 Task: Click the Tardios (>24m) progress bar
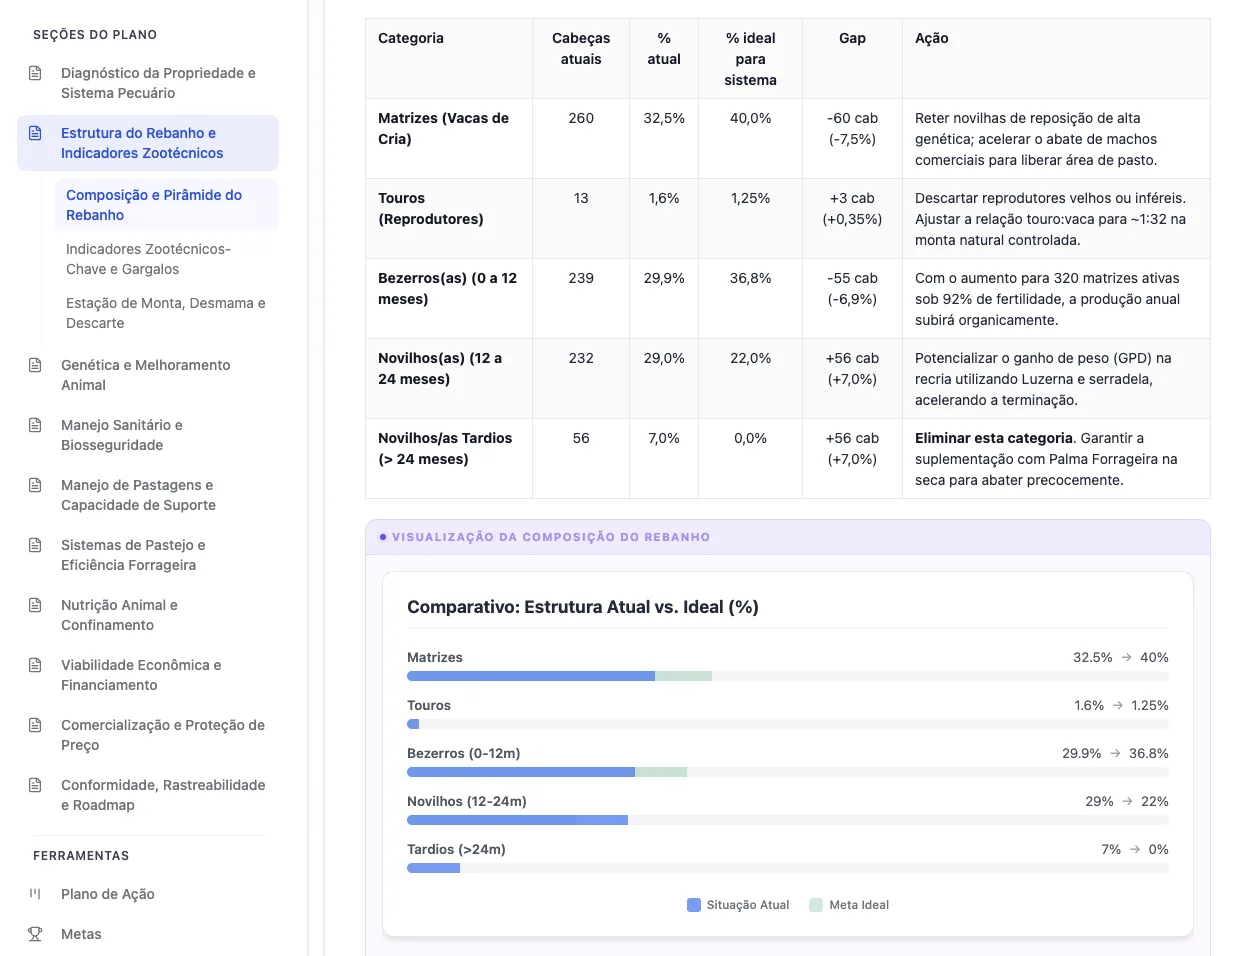788,869
